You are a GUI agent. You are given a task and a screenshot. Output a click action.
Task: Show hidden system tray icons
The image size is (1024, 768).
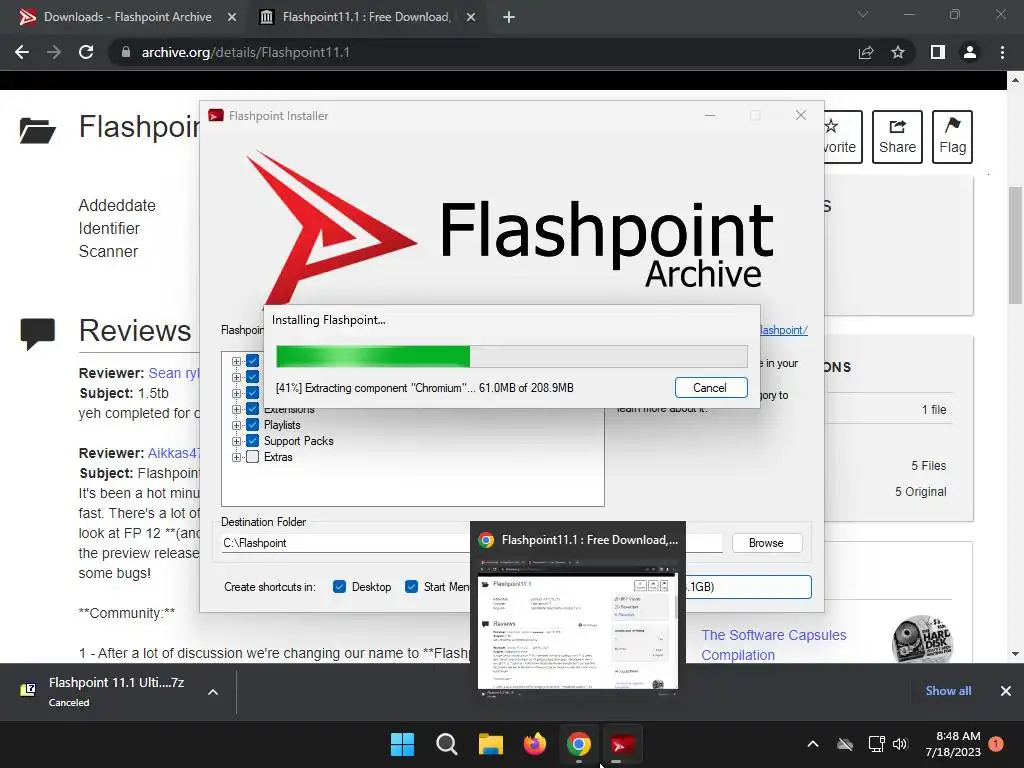pos(813,744)
